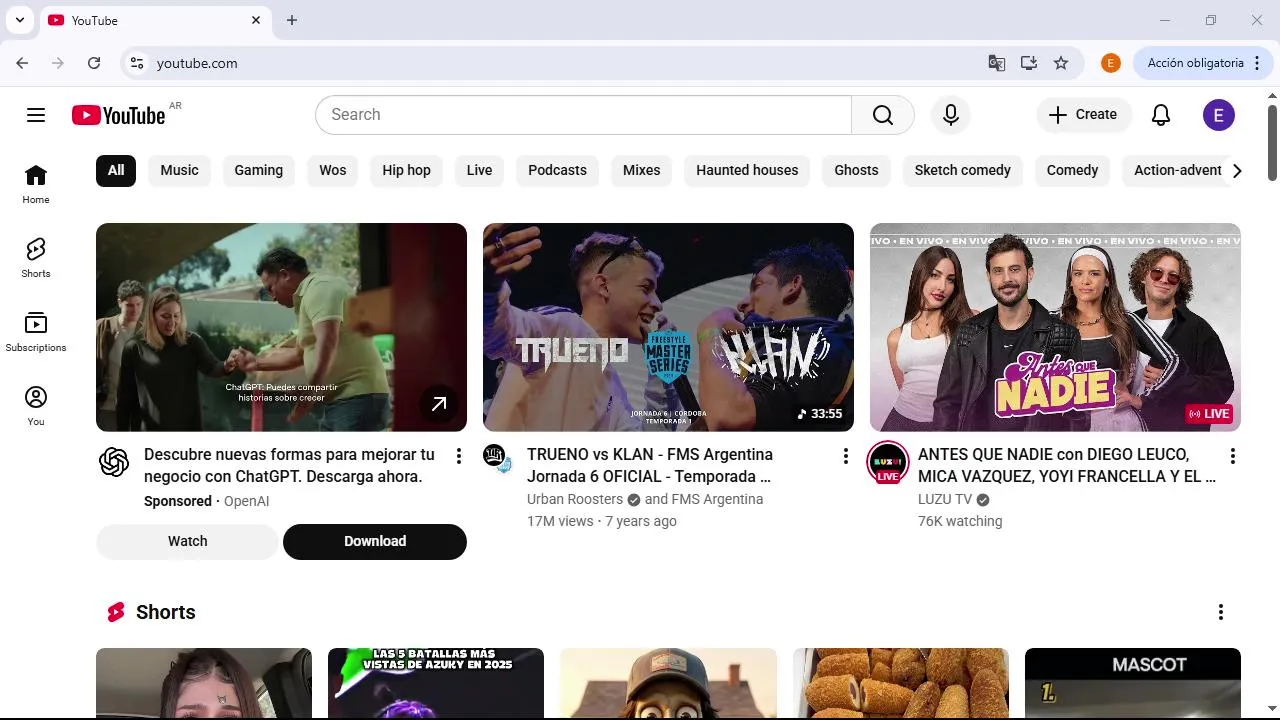Screen dimensions: 1280x720
Task: Select the Wos filter chip
Action: (x=333, y=170)
